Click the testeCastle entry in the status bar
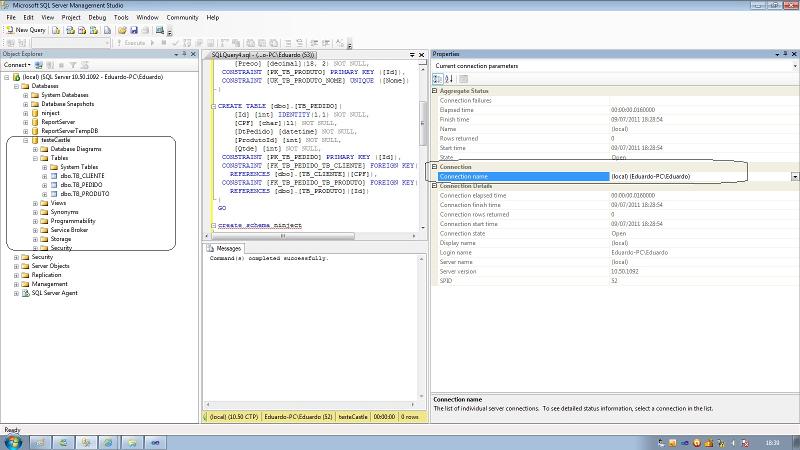The height and width of the screenshot is (450, 800). pos(353,417)
